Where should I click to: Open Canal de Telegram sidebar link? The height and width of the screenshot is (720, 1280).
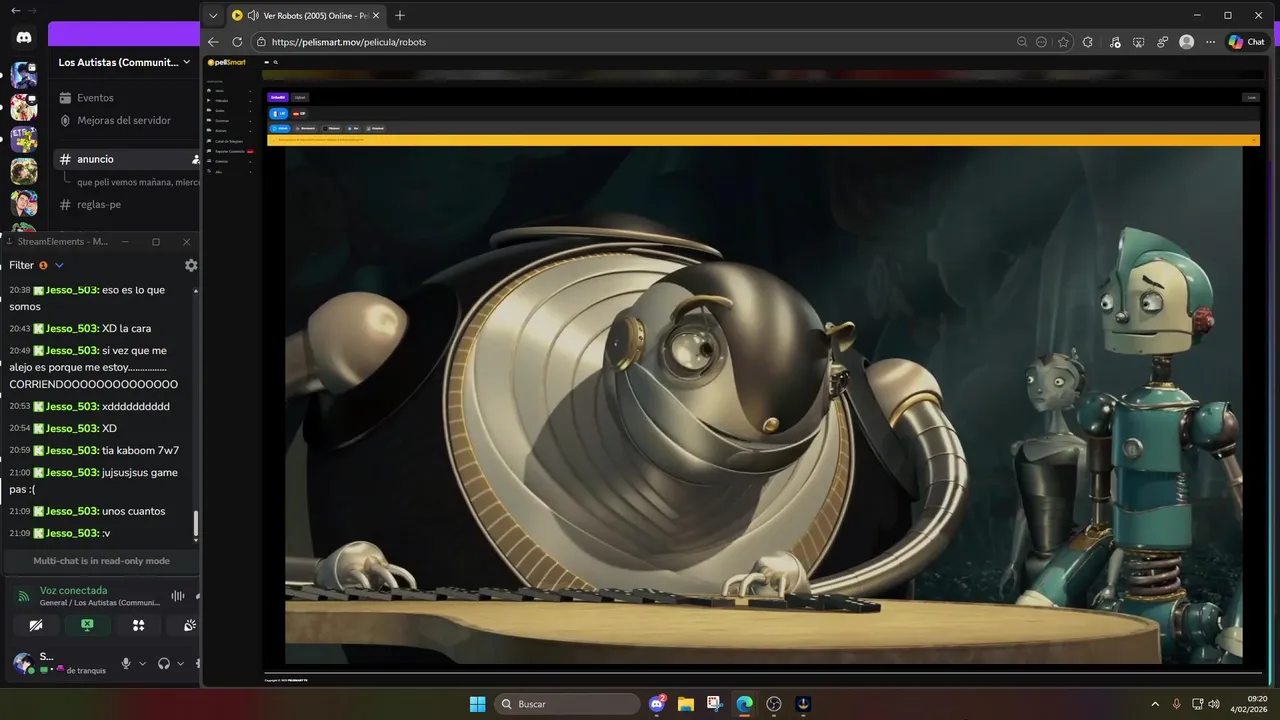tap(230, 141)
